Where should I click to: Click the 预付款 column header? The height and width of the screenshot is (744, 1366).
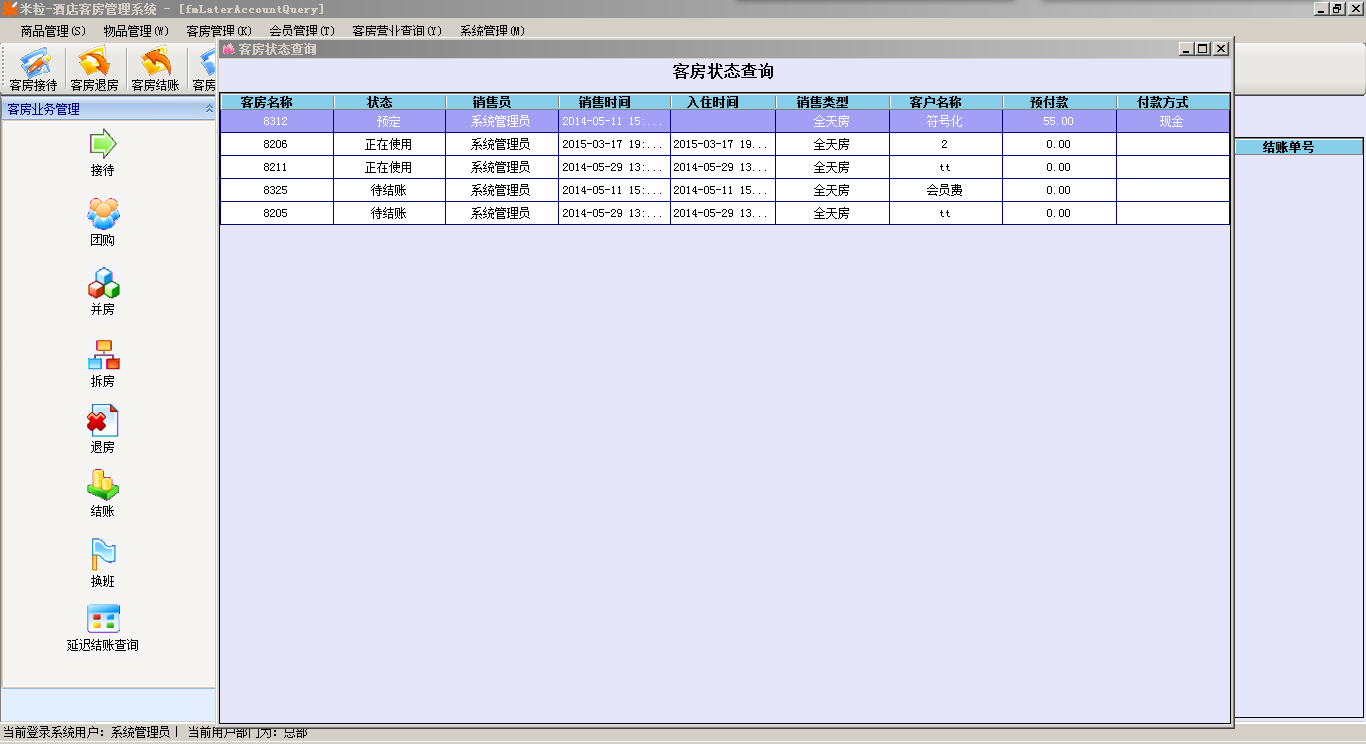[x=1049, y=102]
